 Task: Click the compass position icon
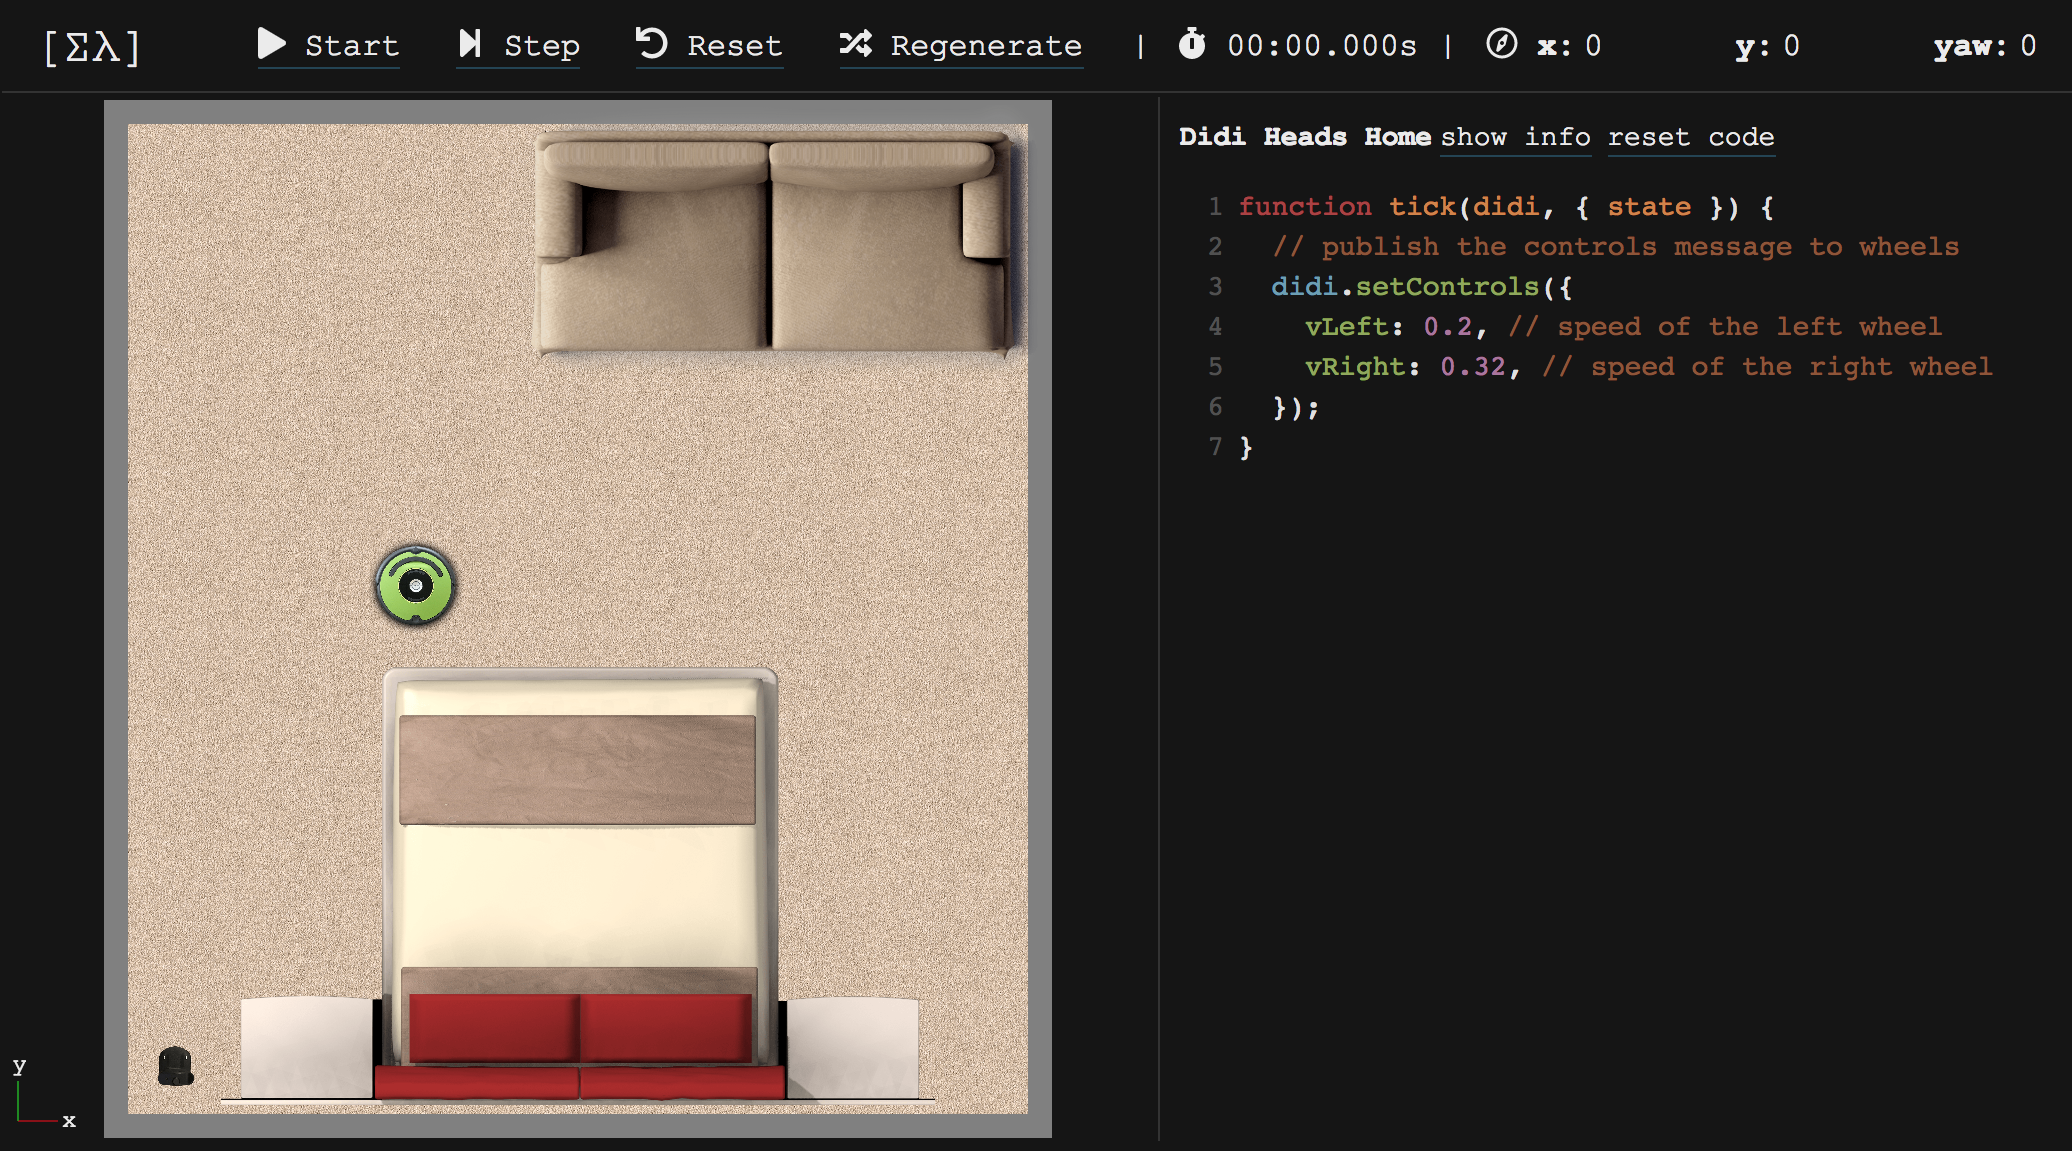(x=1501, y=44)
